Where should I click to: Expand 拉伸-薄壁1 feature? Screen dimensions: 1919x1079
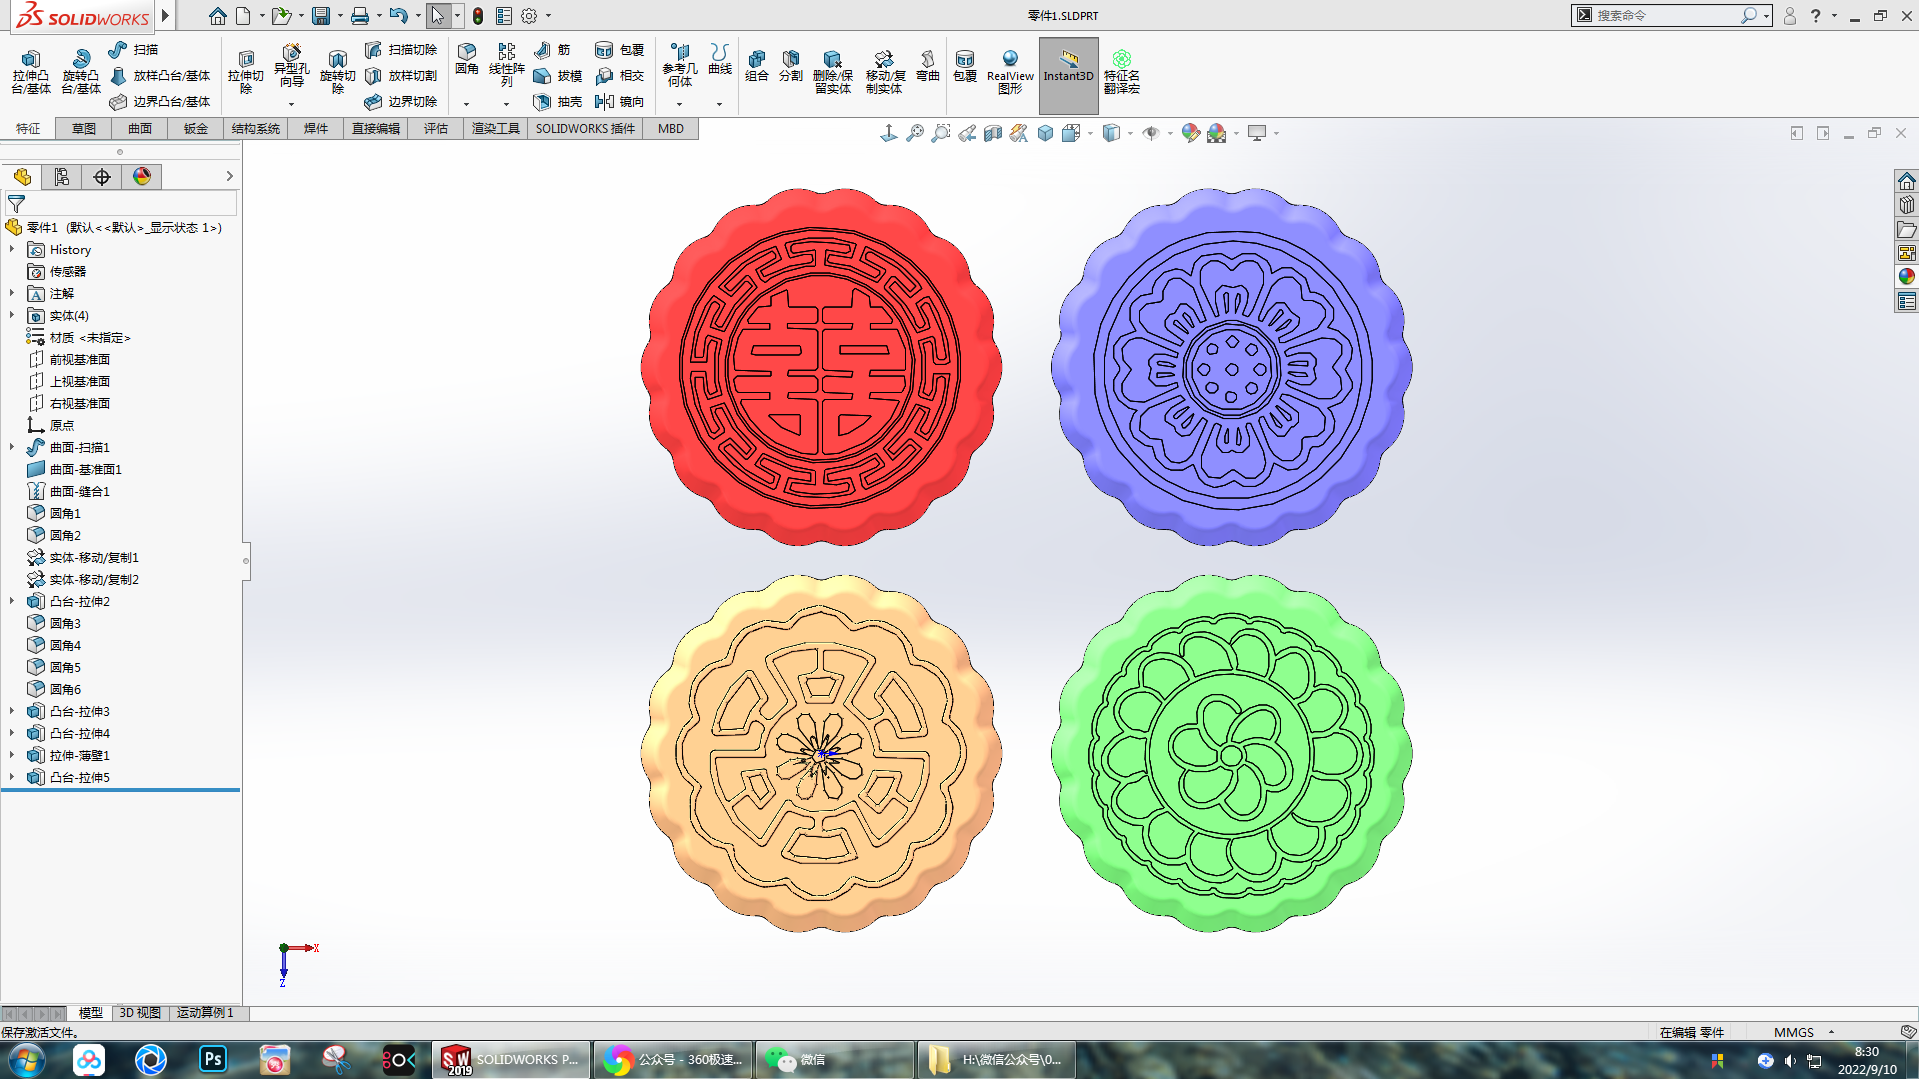pyautogui.click(x=12, y=755)
